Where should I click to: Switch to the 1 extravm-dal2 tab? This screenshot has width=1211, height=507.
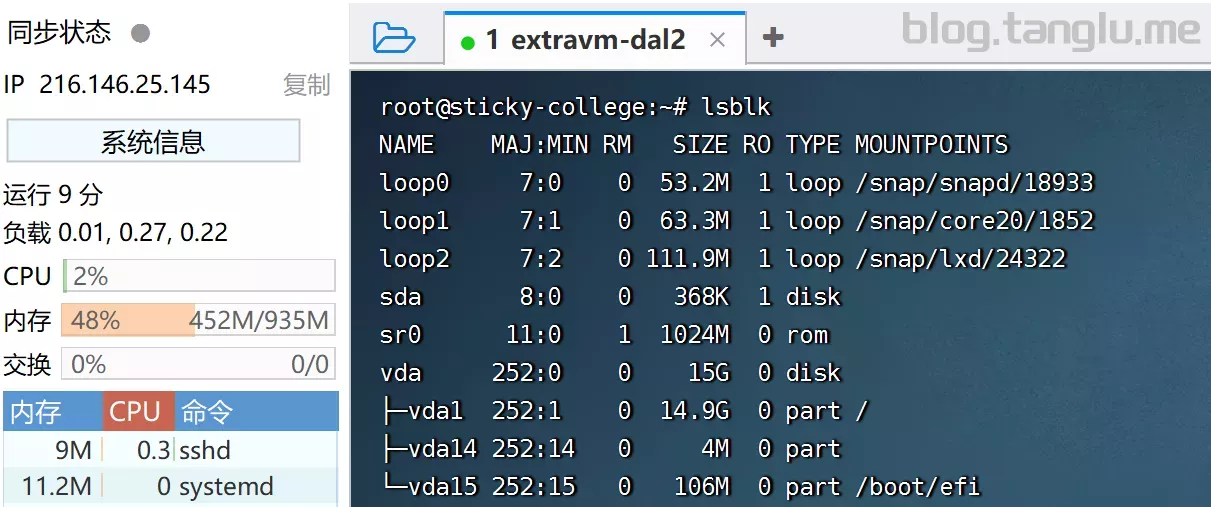tap(585, 40)
